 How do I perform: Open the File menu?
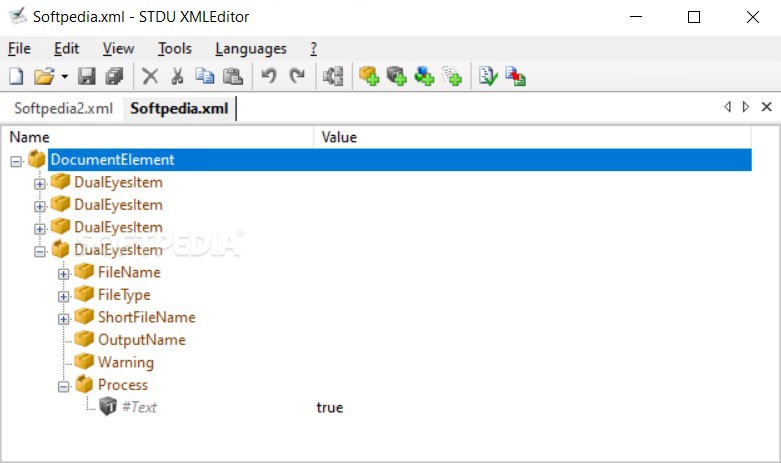click(x=19, y=49)
